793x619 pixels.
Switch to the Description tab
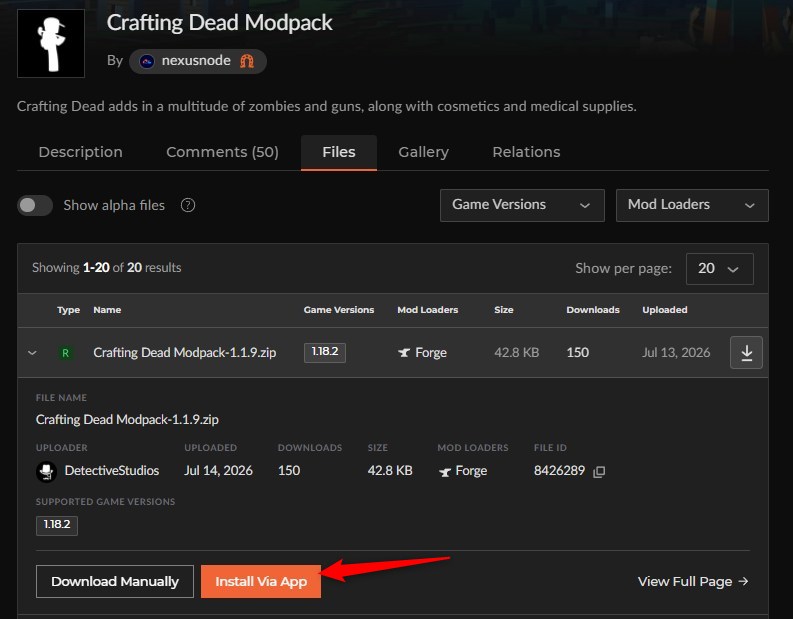pos(80,152)
